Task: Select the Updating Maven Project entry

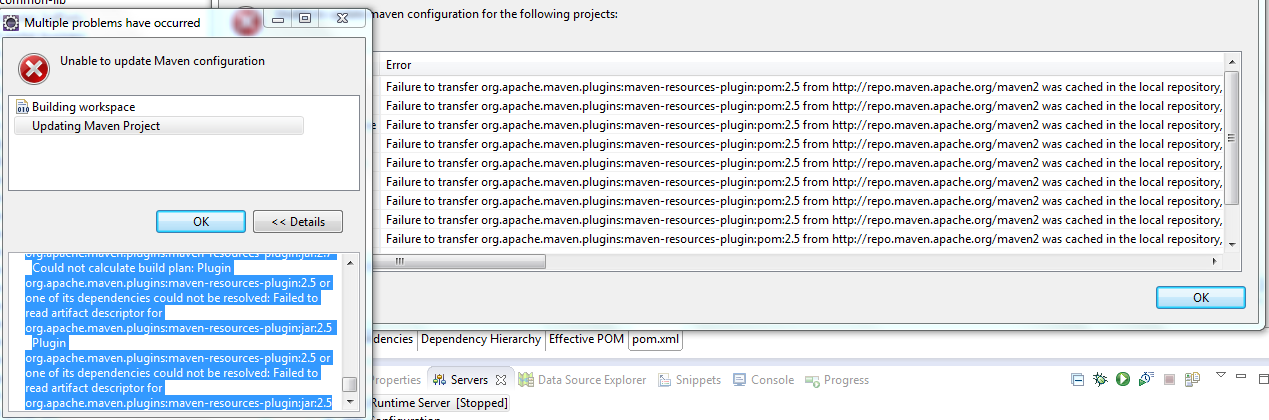Action: pyautogui.click(x=96, y=126)
